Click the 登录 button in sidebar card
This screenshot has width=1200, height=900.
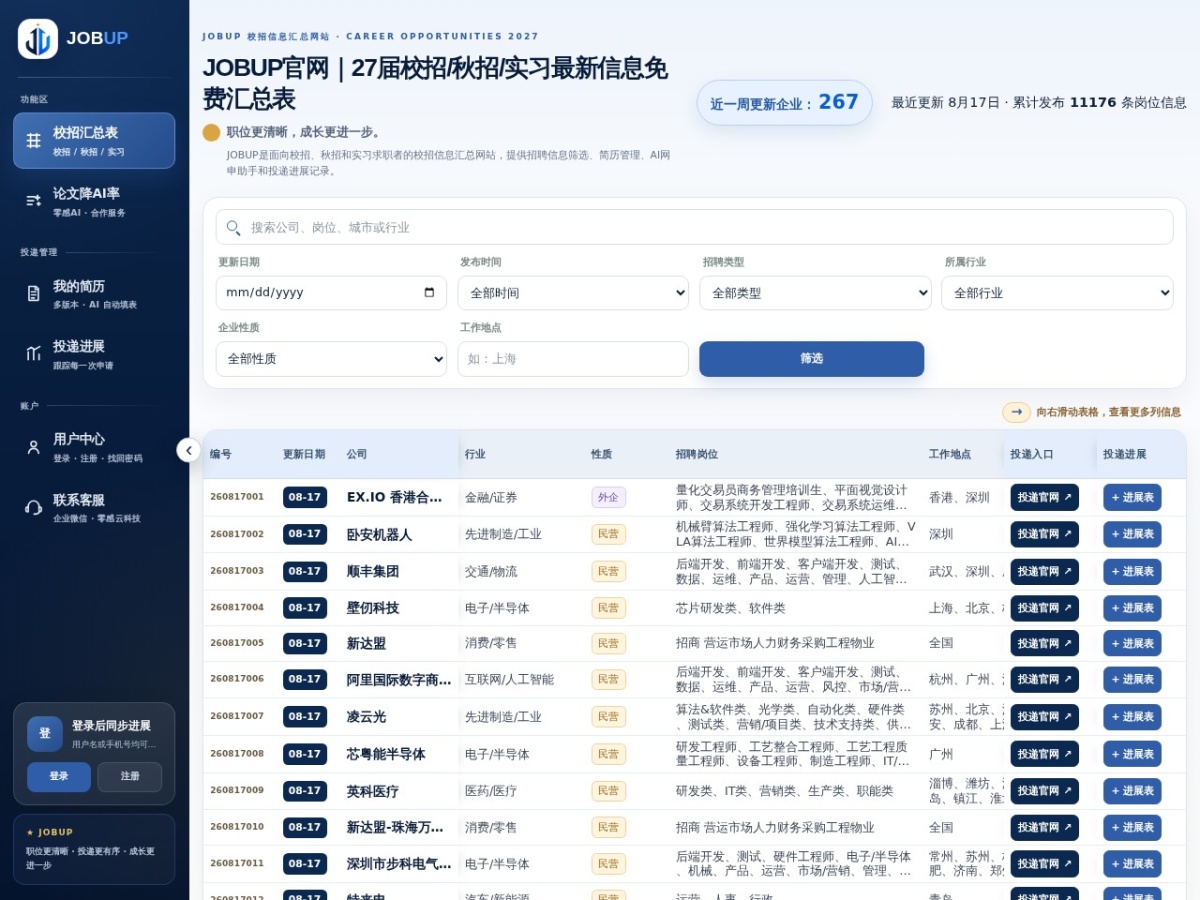(x=59, y=777)
